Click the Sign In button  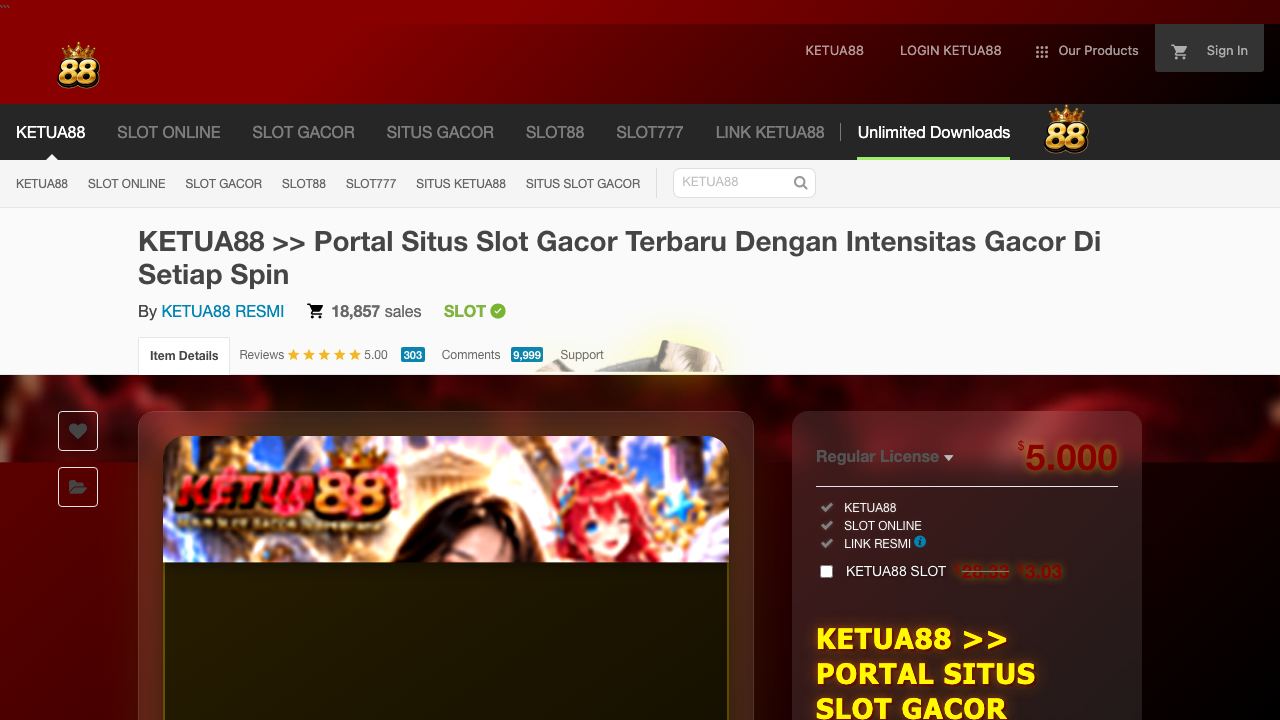click(x=1227, y=51)
